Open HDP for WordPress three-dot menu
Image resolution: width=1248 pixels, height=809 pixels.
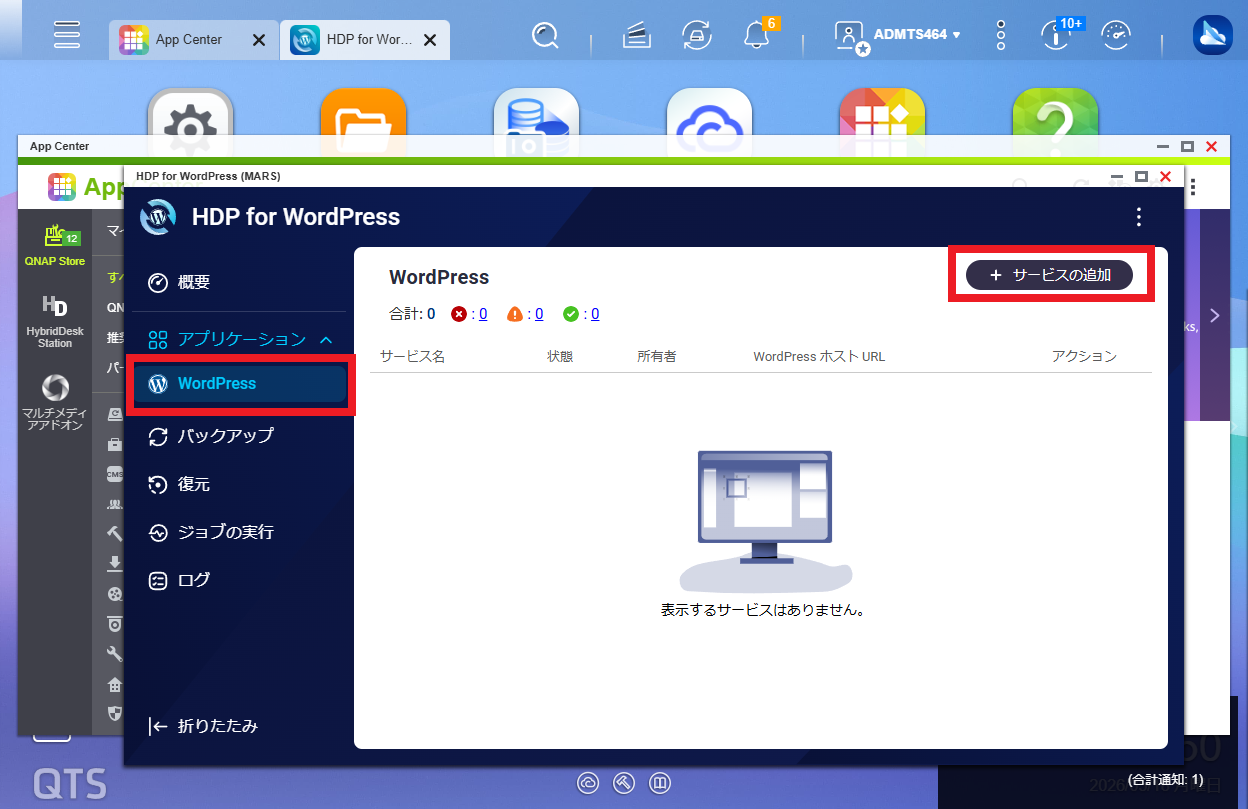pos(1138,217)
